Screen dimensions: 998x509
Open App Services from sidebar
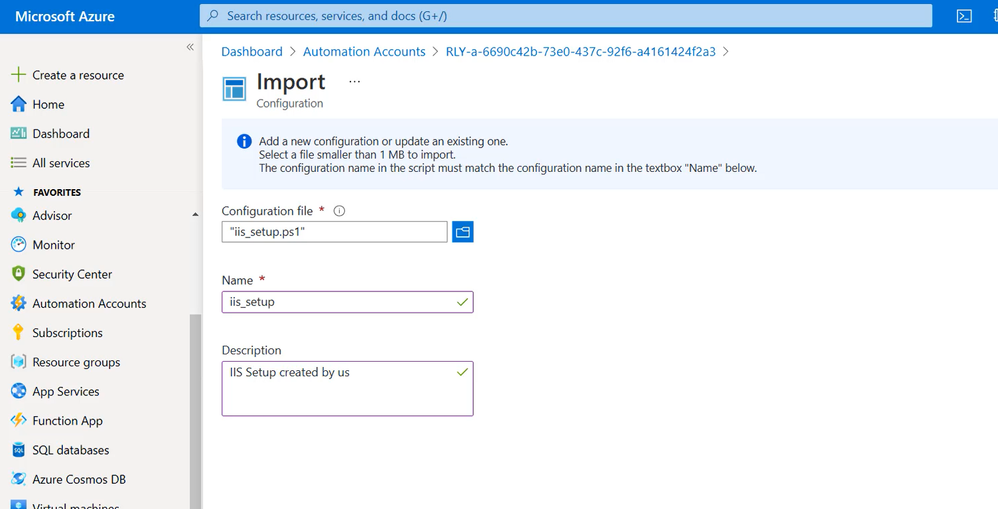[x=66, y=391]
